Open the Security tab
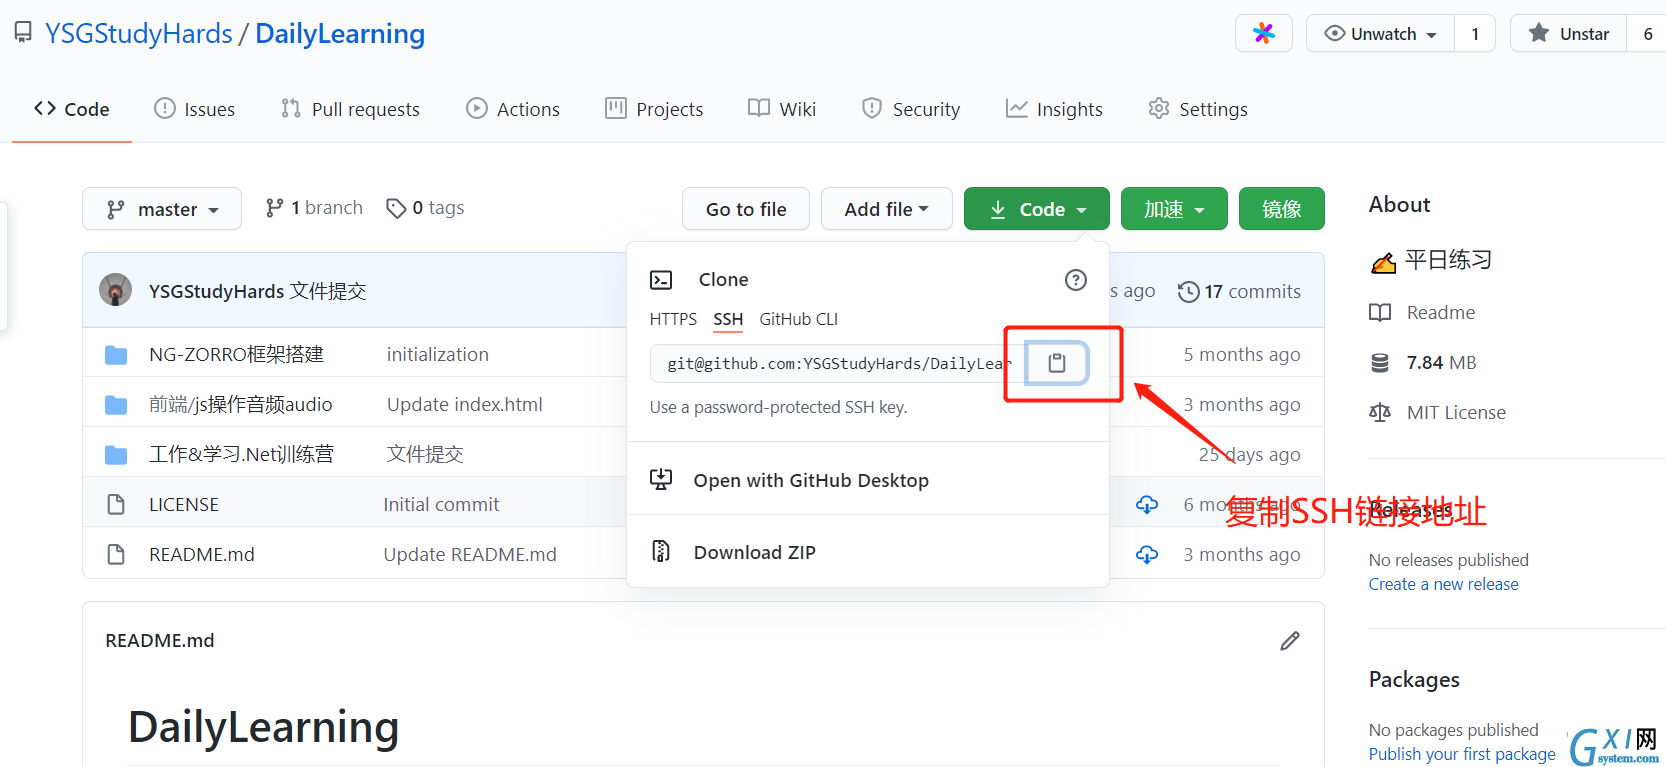This screenshot has width=1666, height=767. pyautogui.click(x=911, y=109)
